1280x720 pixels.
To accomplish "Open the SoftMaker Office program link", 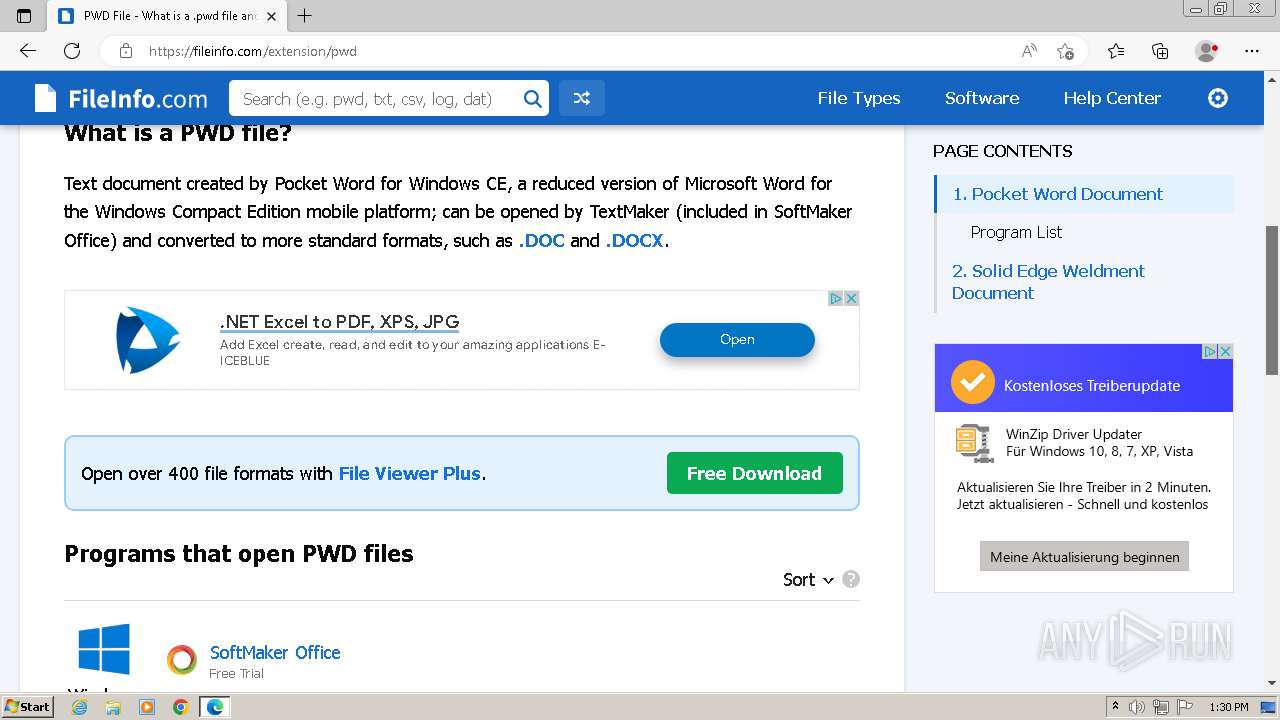I will pyautogui.click(x=275, y=653).
